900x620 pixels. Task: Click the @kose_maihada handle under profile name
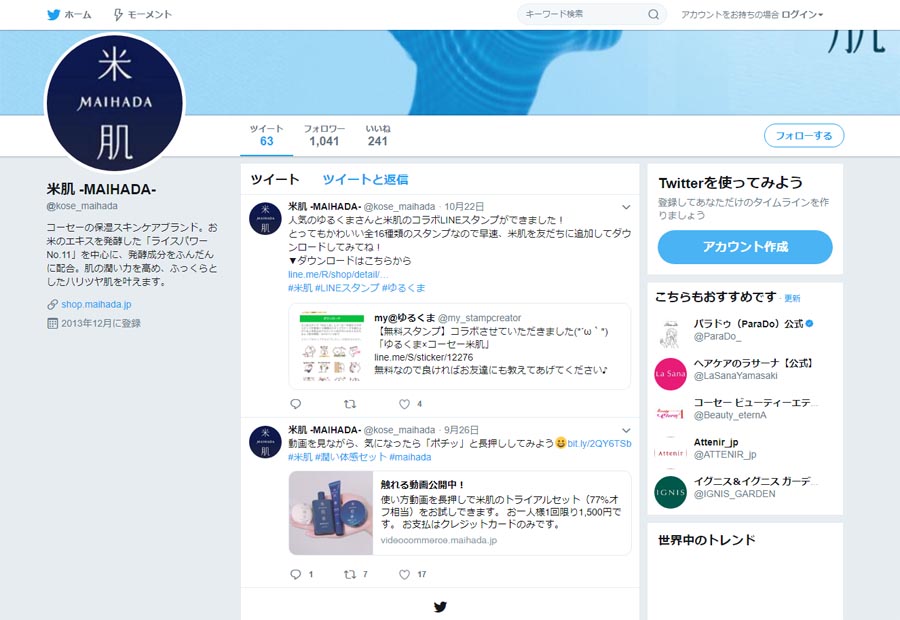click(x=82, y=206)
